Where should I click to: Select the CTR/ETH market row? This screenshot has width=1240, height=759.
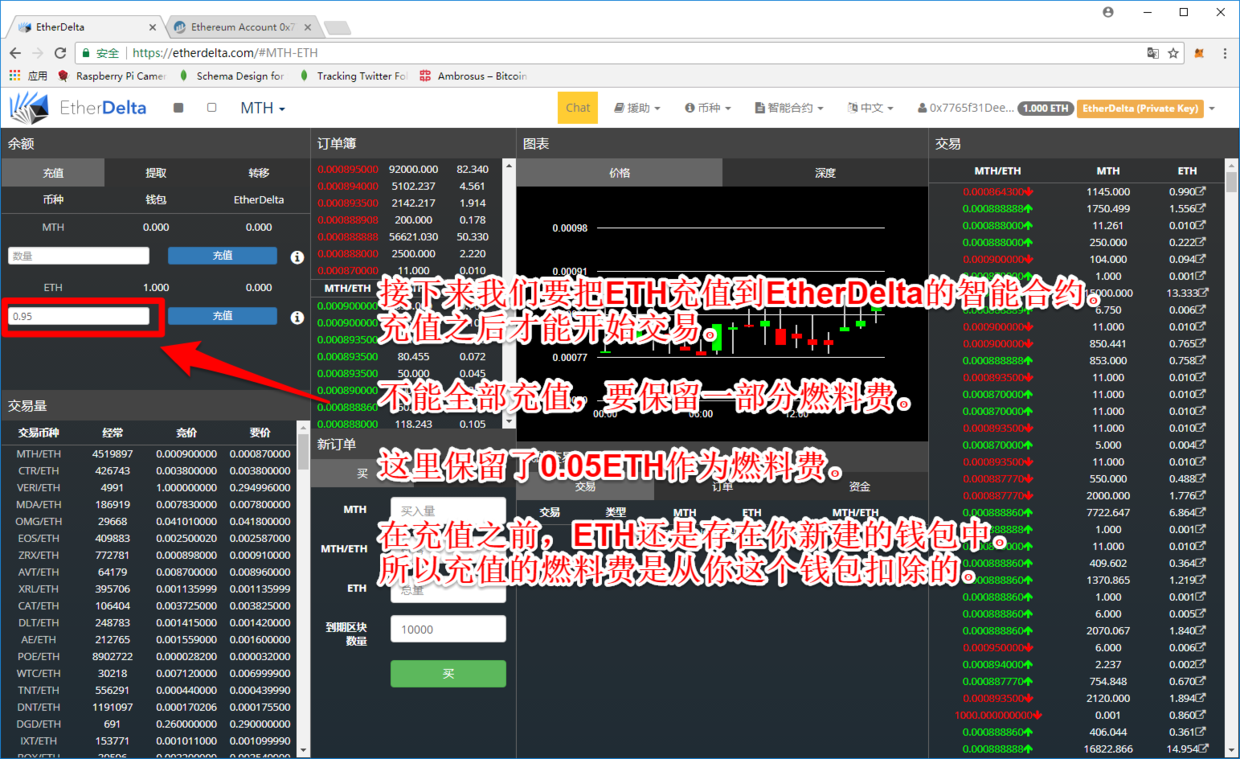pos(150,471)
